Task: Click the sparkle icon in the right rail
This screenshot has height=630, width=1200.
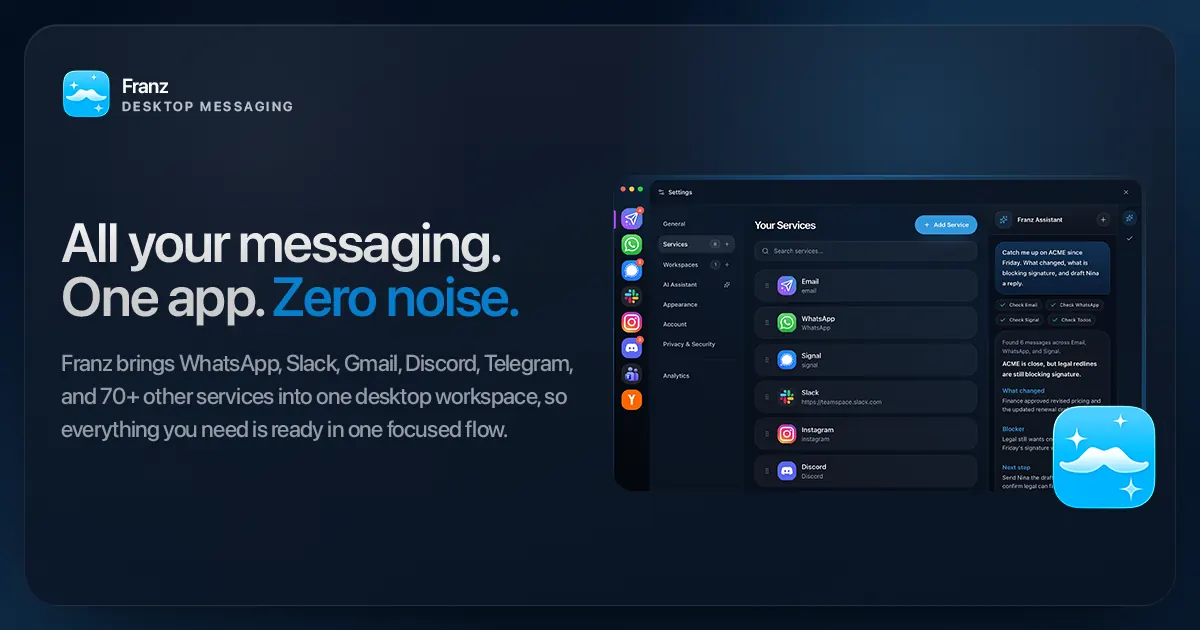Action: 1130,218
